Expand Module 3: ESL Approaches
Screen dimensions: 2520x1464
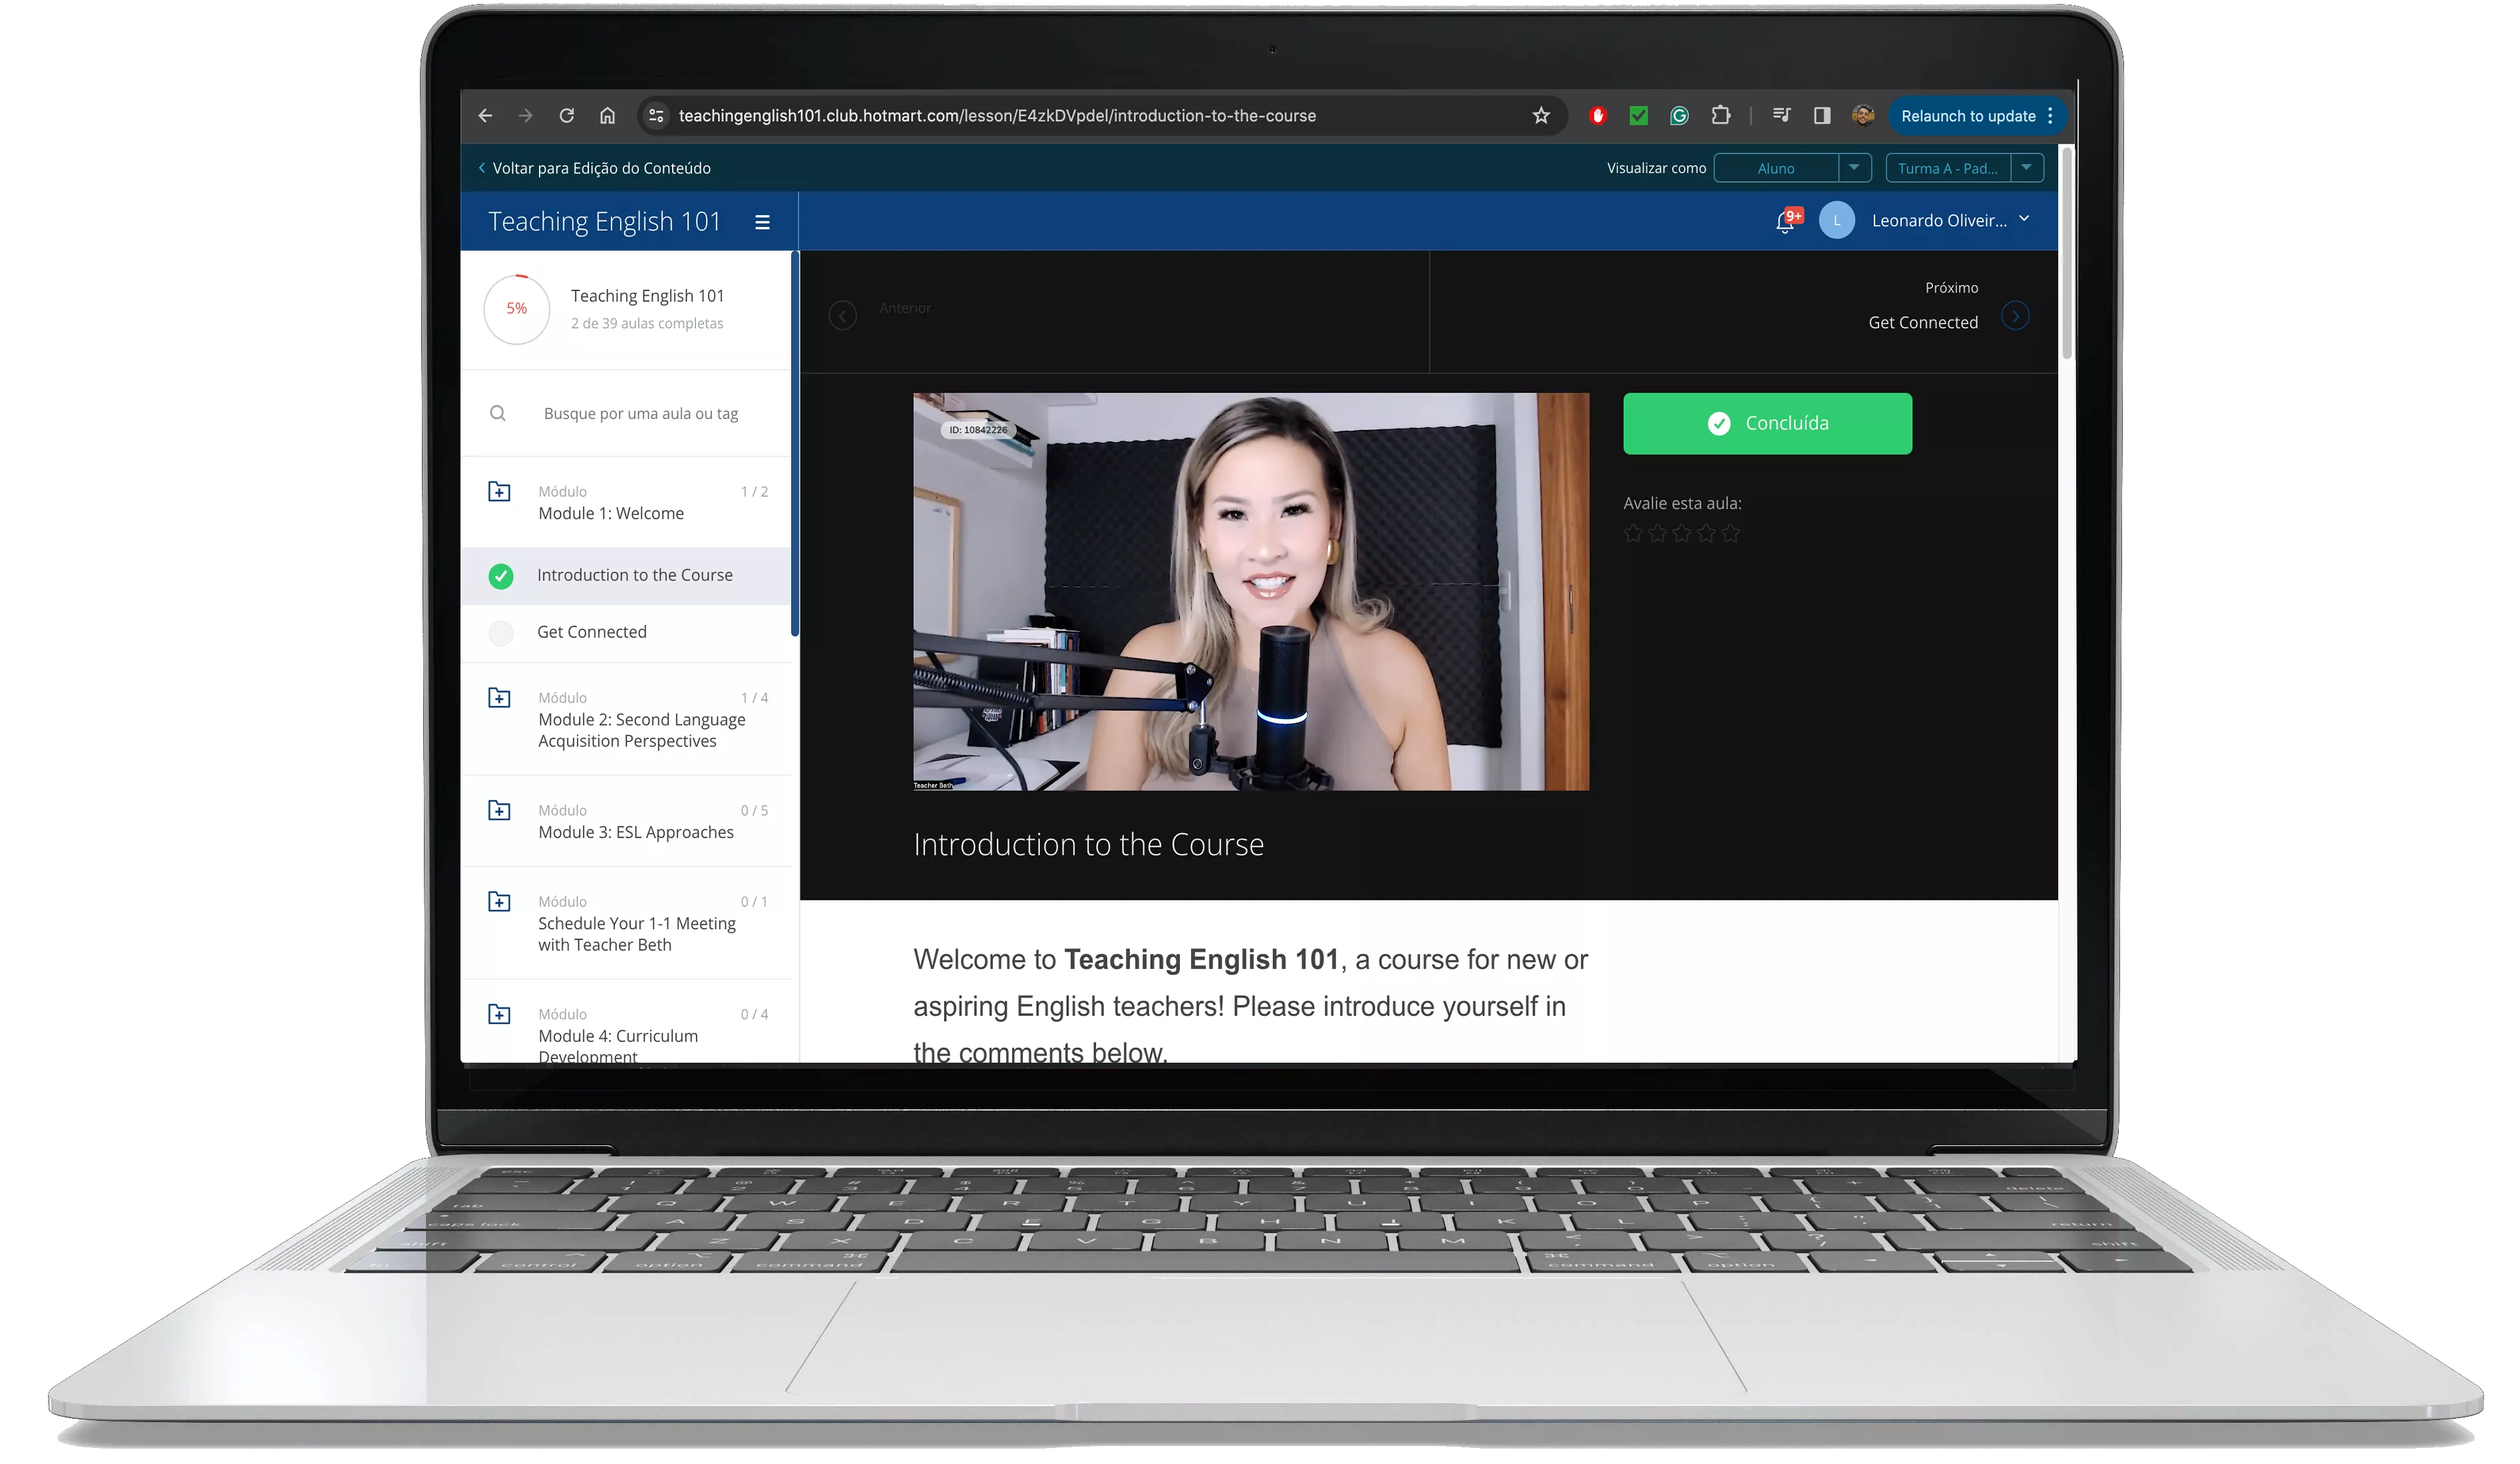[635, 832]
